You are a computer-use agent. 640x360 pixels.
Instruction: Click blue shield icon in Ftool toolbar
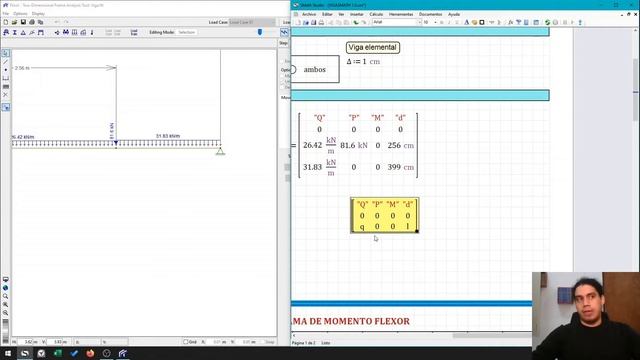tap(260, 32)
